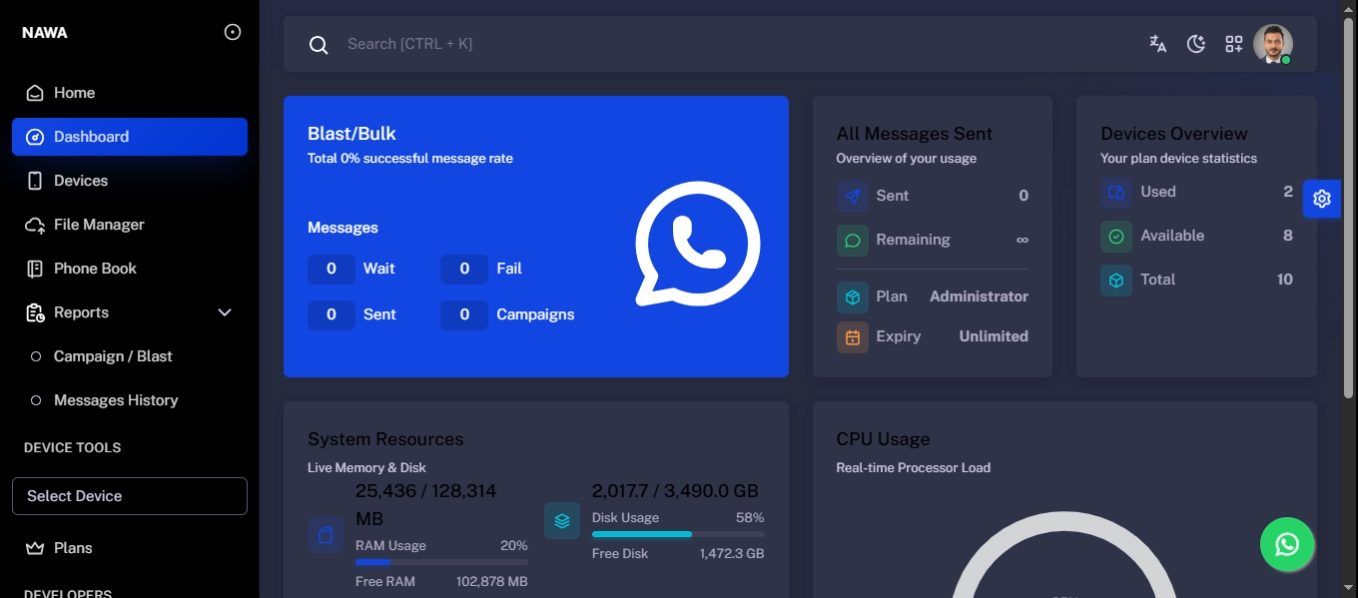
Task: Click the Disk Usage progress bar
Action: (x=678, y=534)
